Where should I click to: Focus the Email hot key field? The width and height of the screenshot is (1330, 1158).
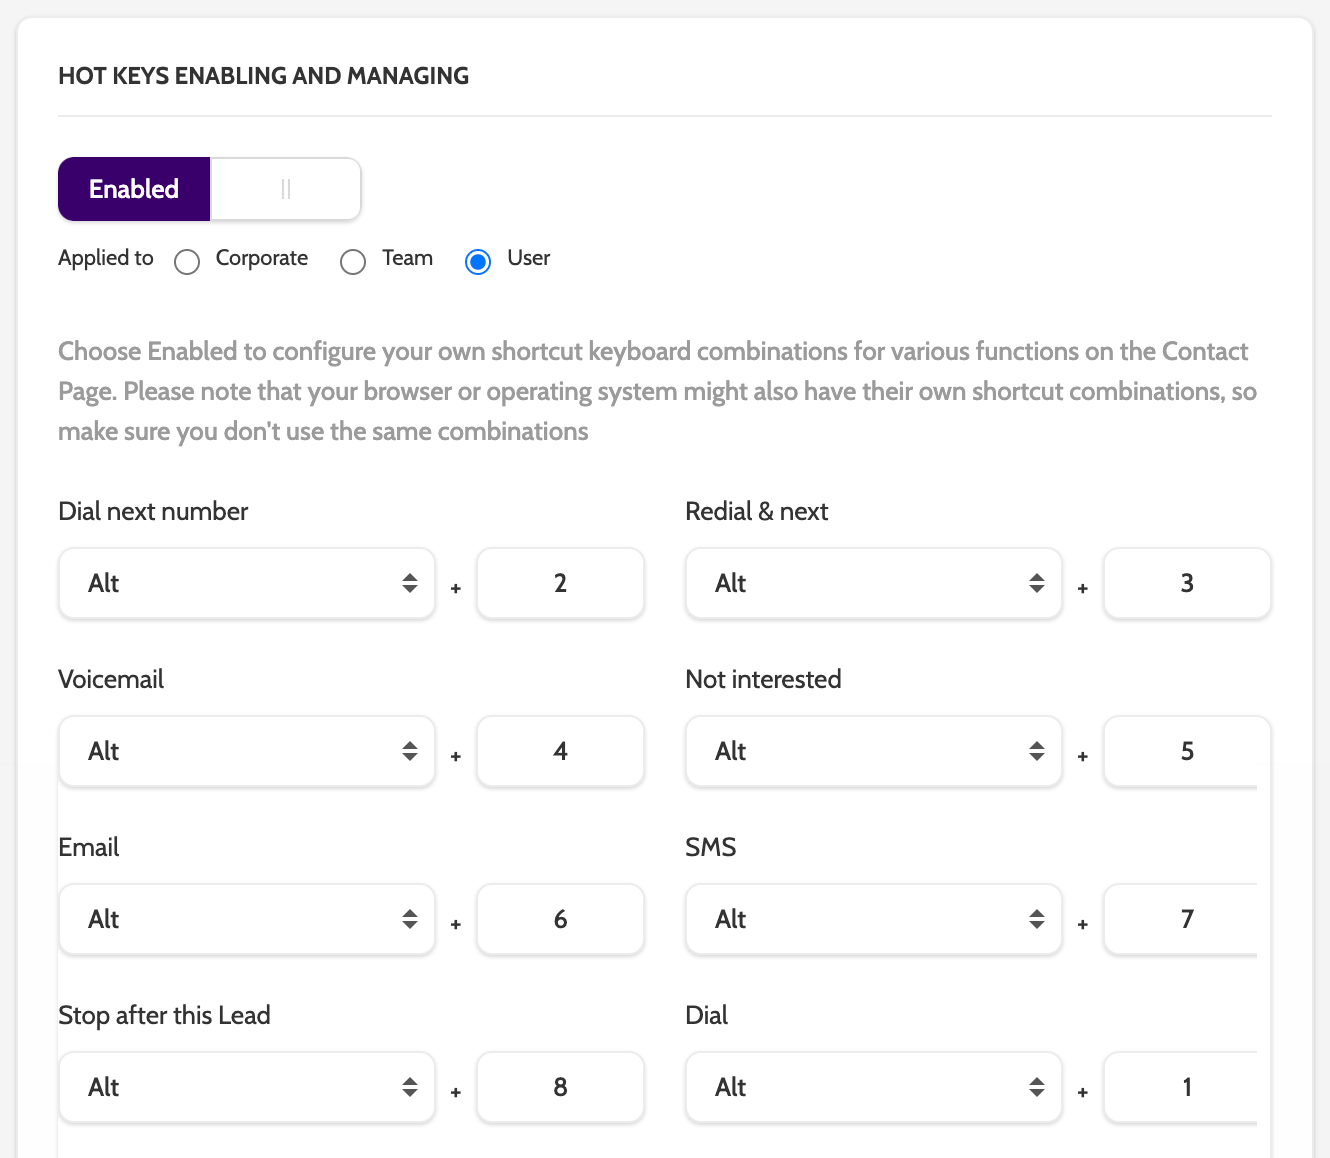click(x=560, y=919)
